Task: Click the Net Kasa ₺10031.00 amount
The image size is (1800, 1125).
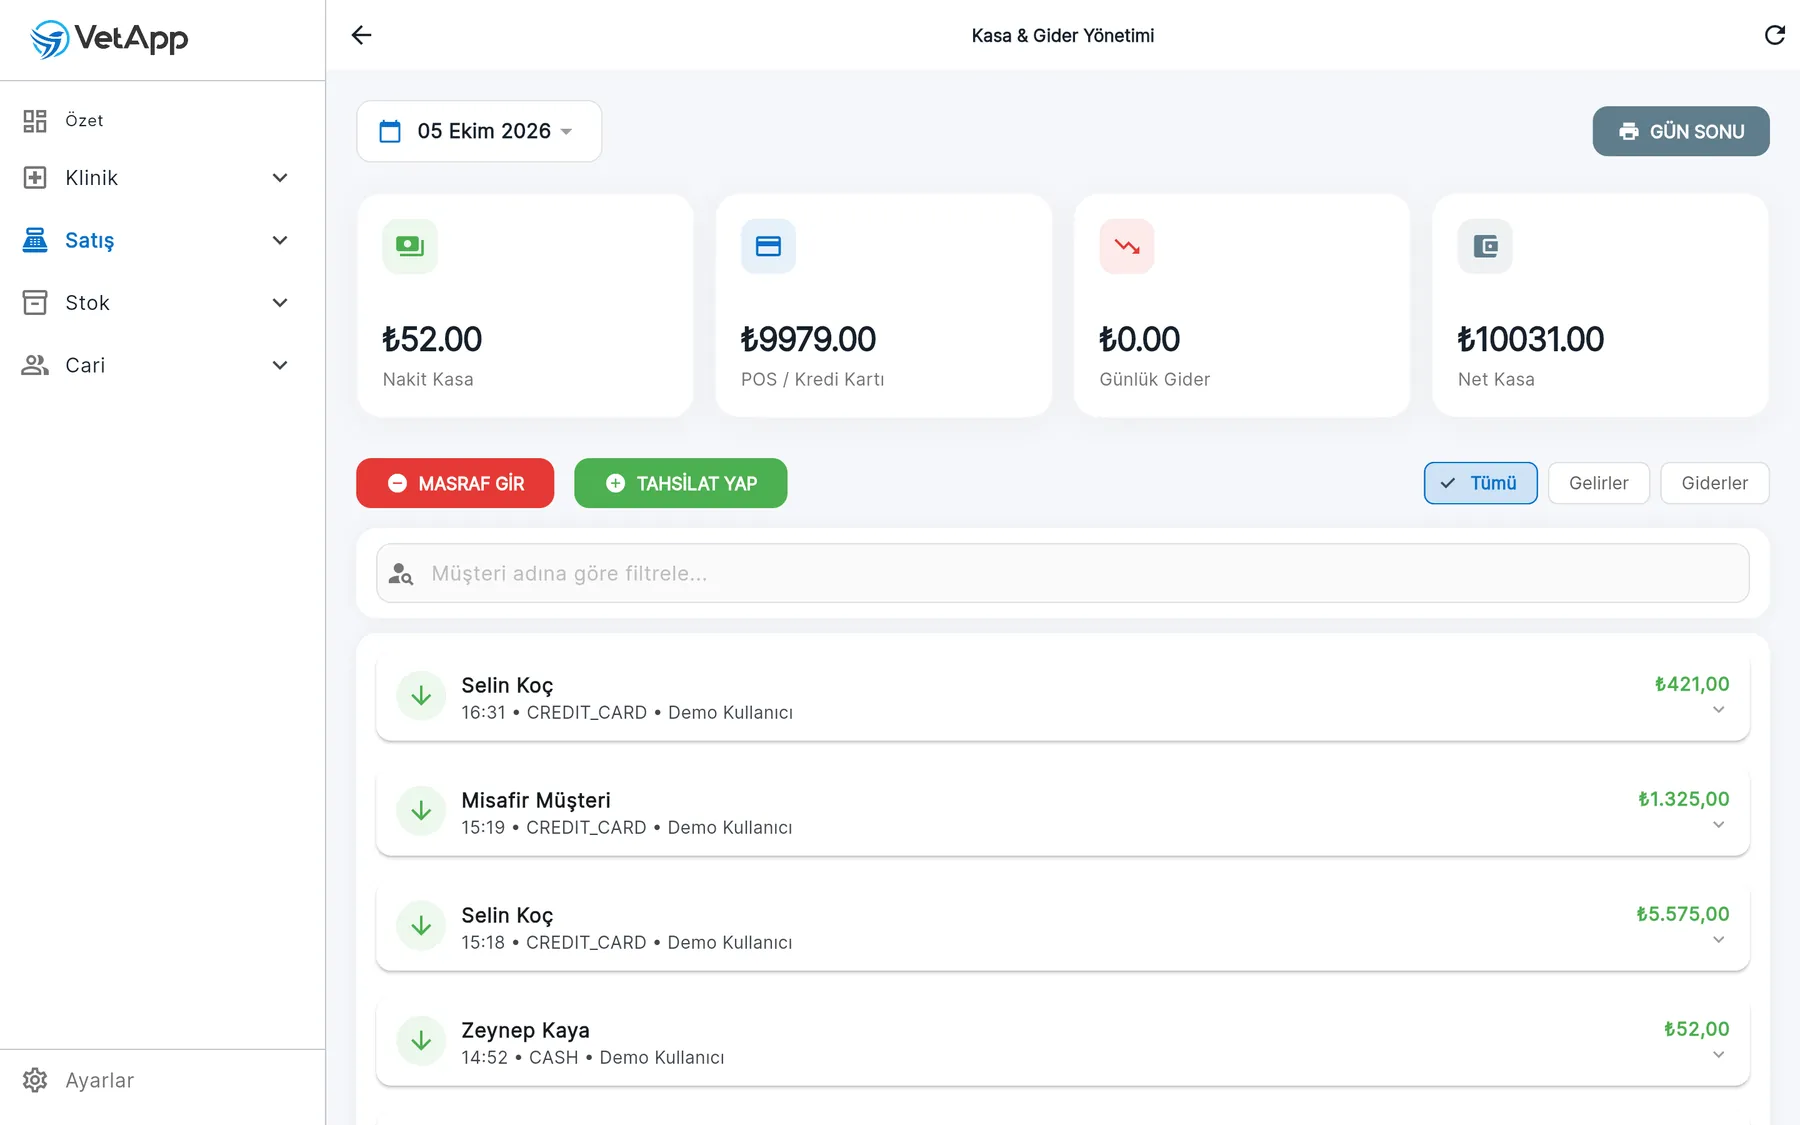Action: [1531, 339]
